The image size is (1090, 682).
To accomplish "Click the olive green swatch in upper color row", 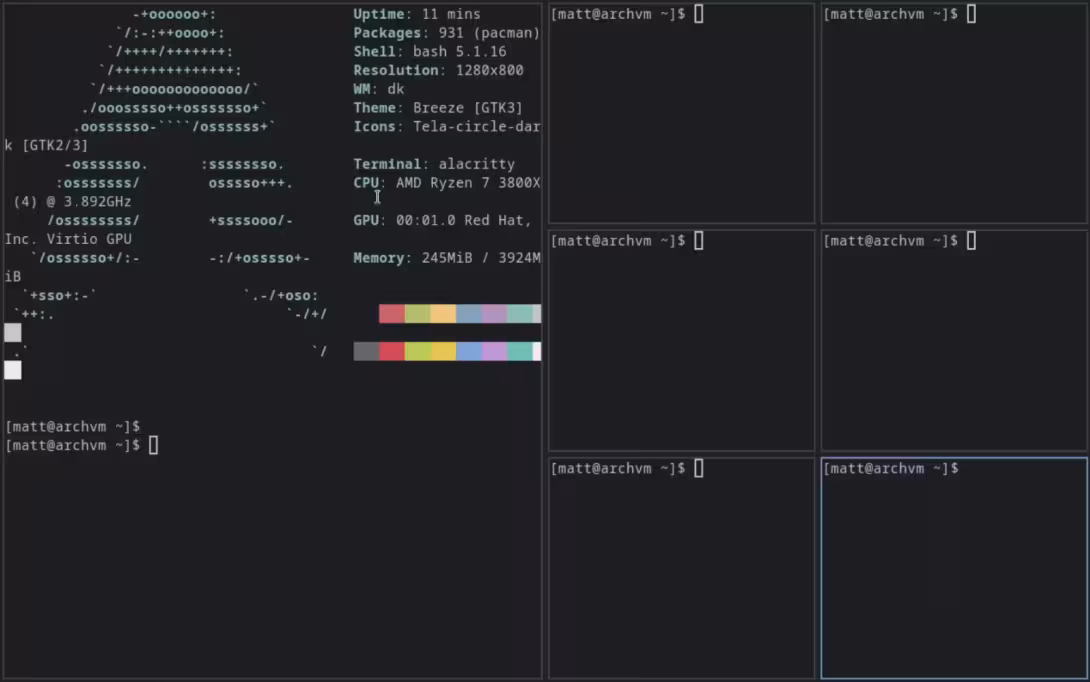I will 417,314.
